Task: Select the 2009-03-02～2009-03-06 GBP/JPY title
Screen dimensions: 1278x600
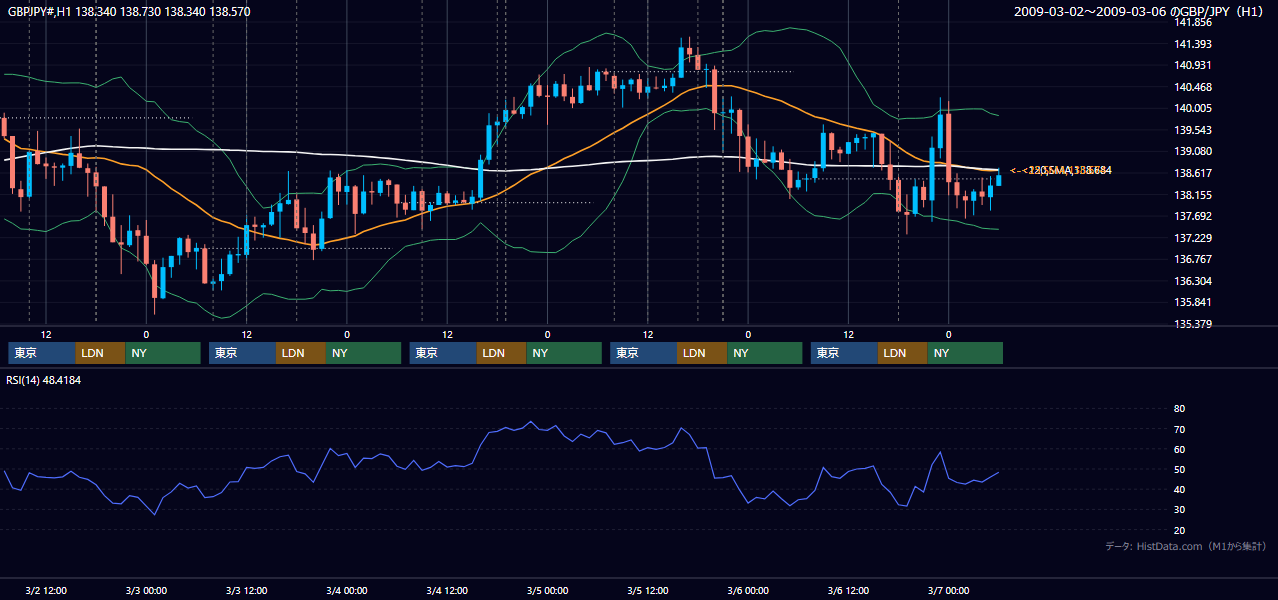Action: (x=1139, y=12)
